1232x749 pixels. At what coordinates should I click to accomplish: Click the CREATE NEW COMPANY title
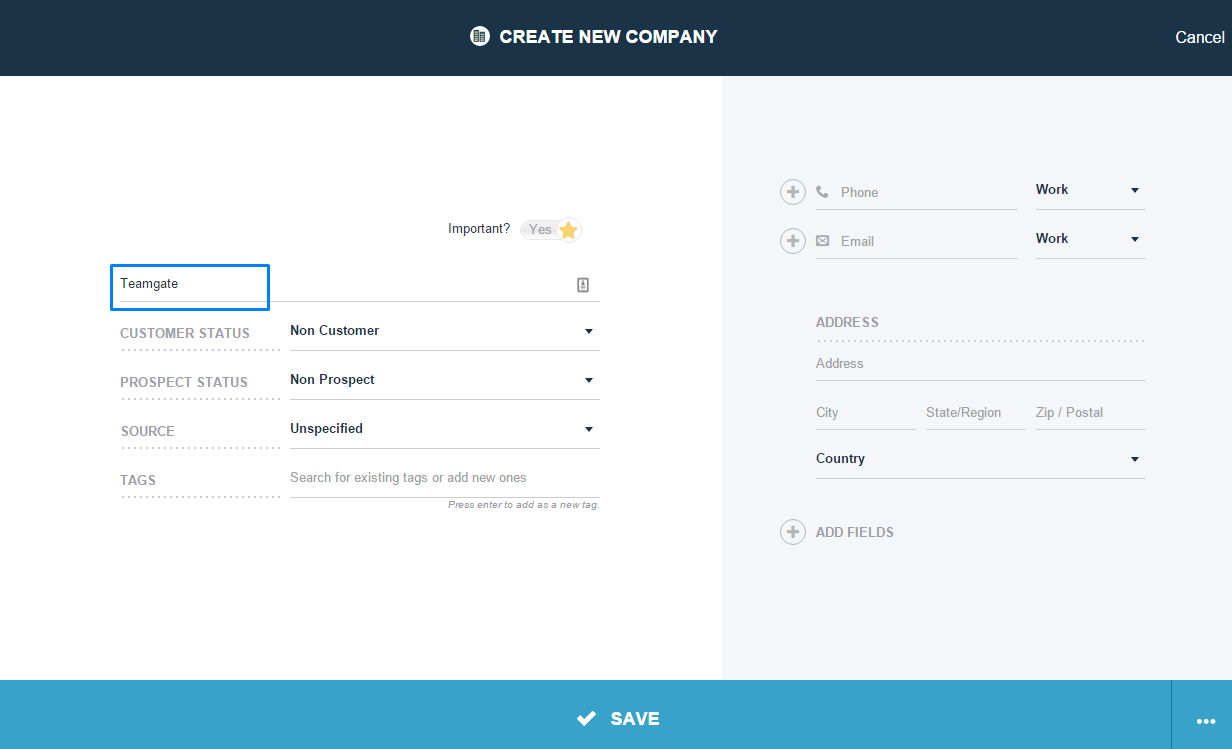[x=608, y=37]
